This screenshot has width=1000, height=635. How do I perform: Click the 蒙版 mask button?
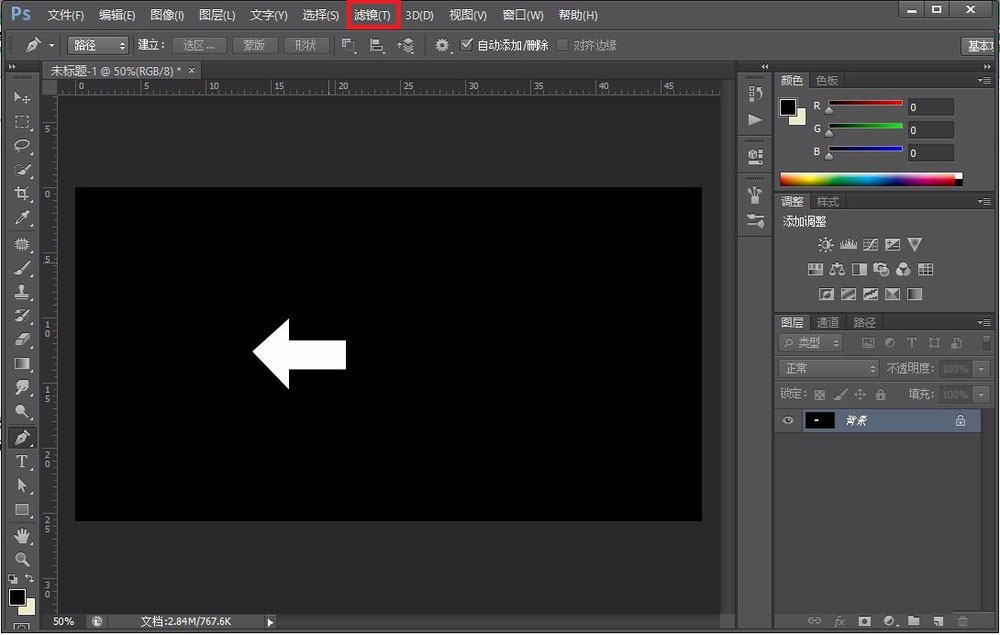[x=254, y=45]
